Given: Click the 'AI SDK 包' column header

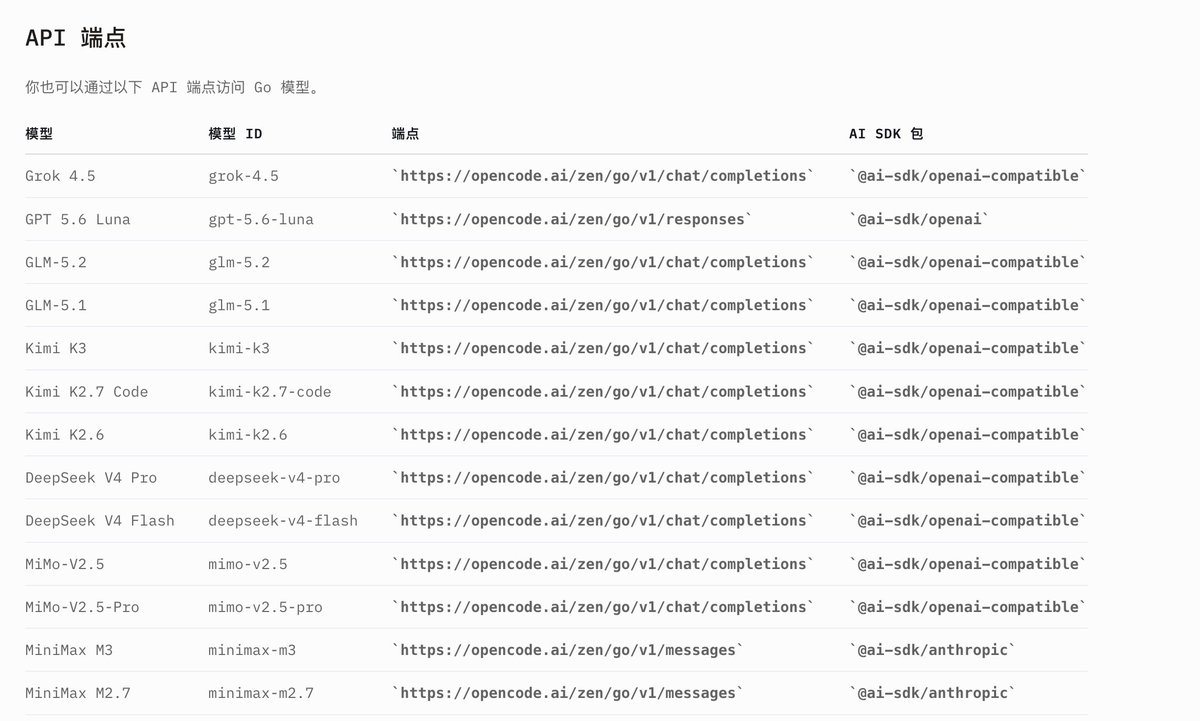Looking at the screenshot, I should (886, 133).
